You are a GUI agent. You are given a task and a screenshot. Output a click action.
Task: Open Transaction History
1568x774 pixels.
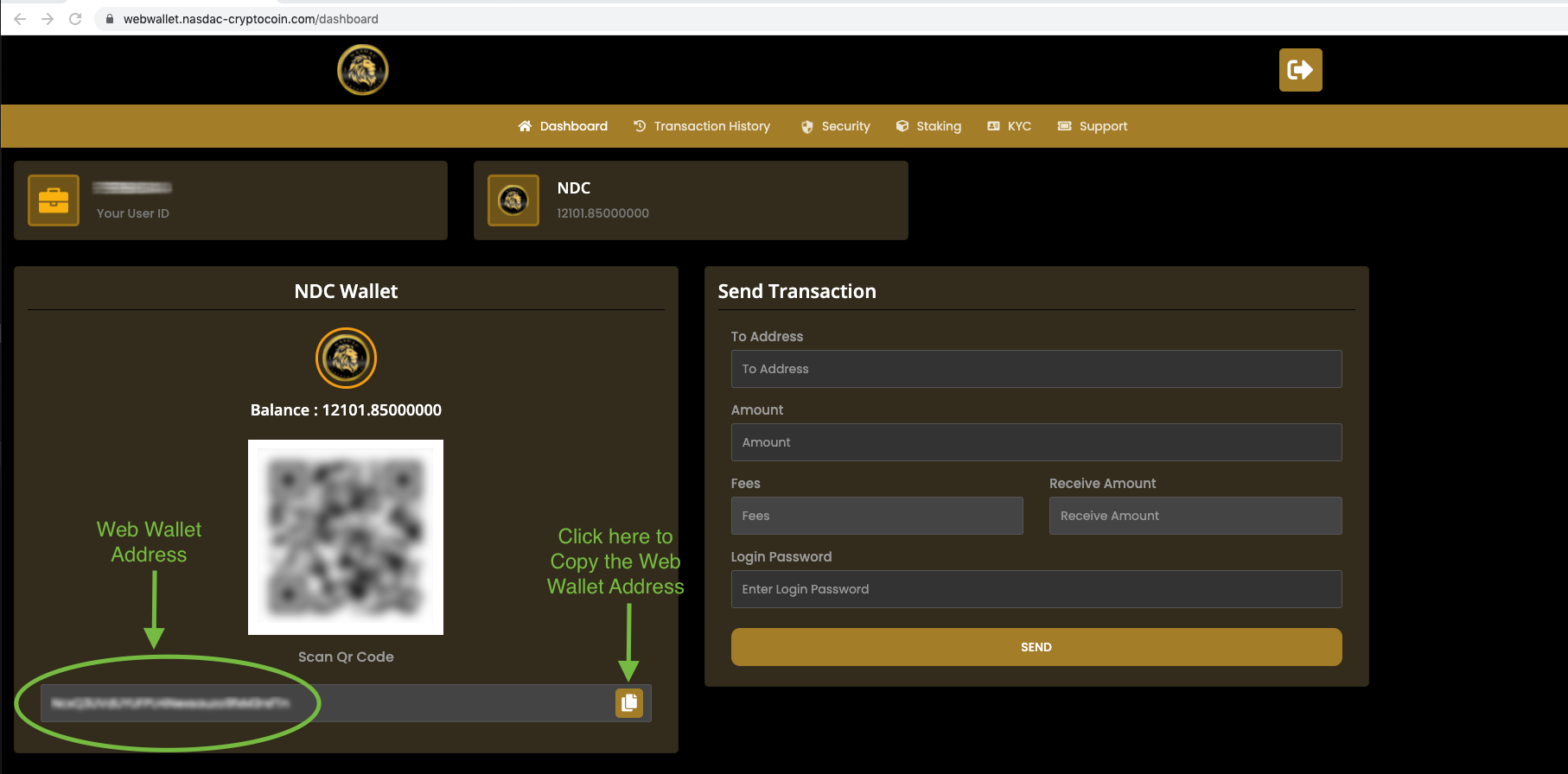(x=702, y=126)
